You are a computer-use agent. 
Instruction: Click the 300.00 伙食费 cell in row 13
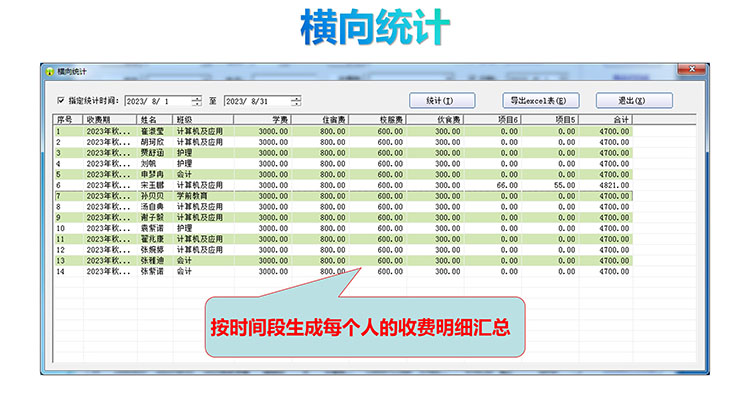[447, 261]
